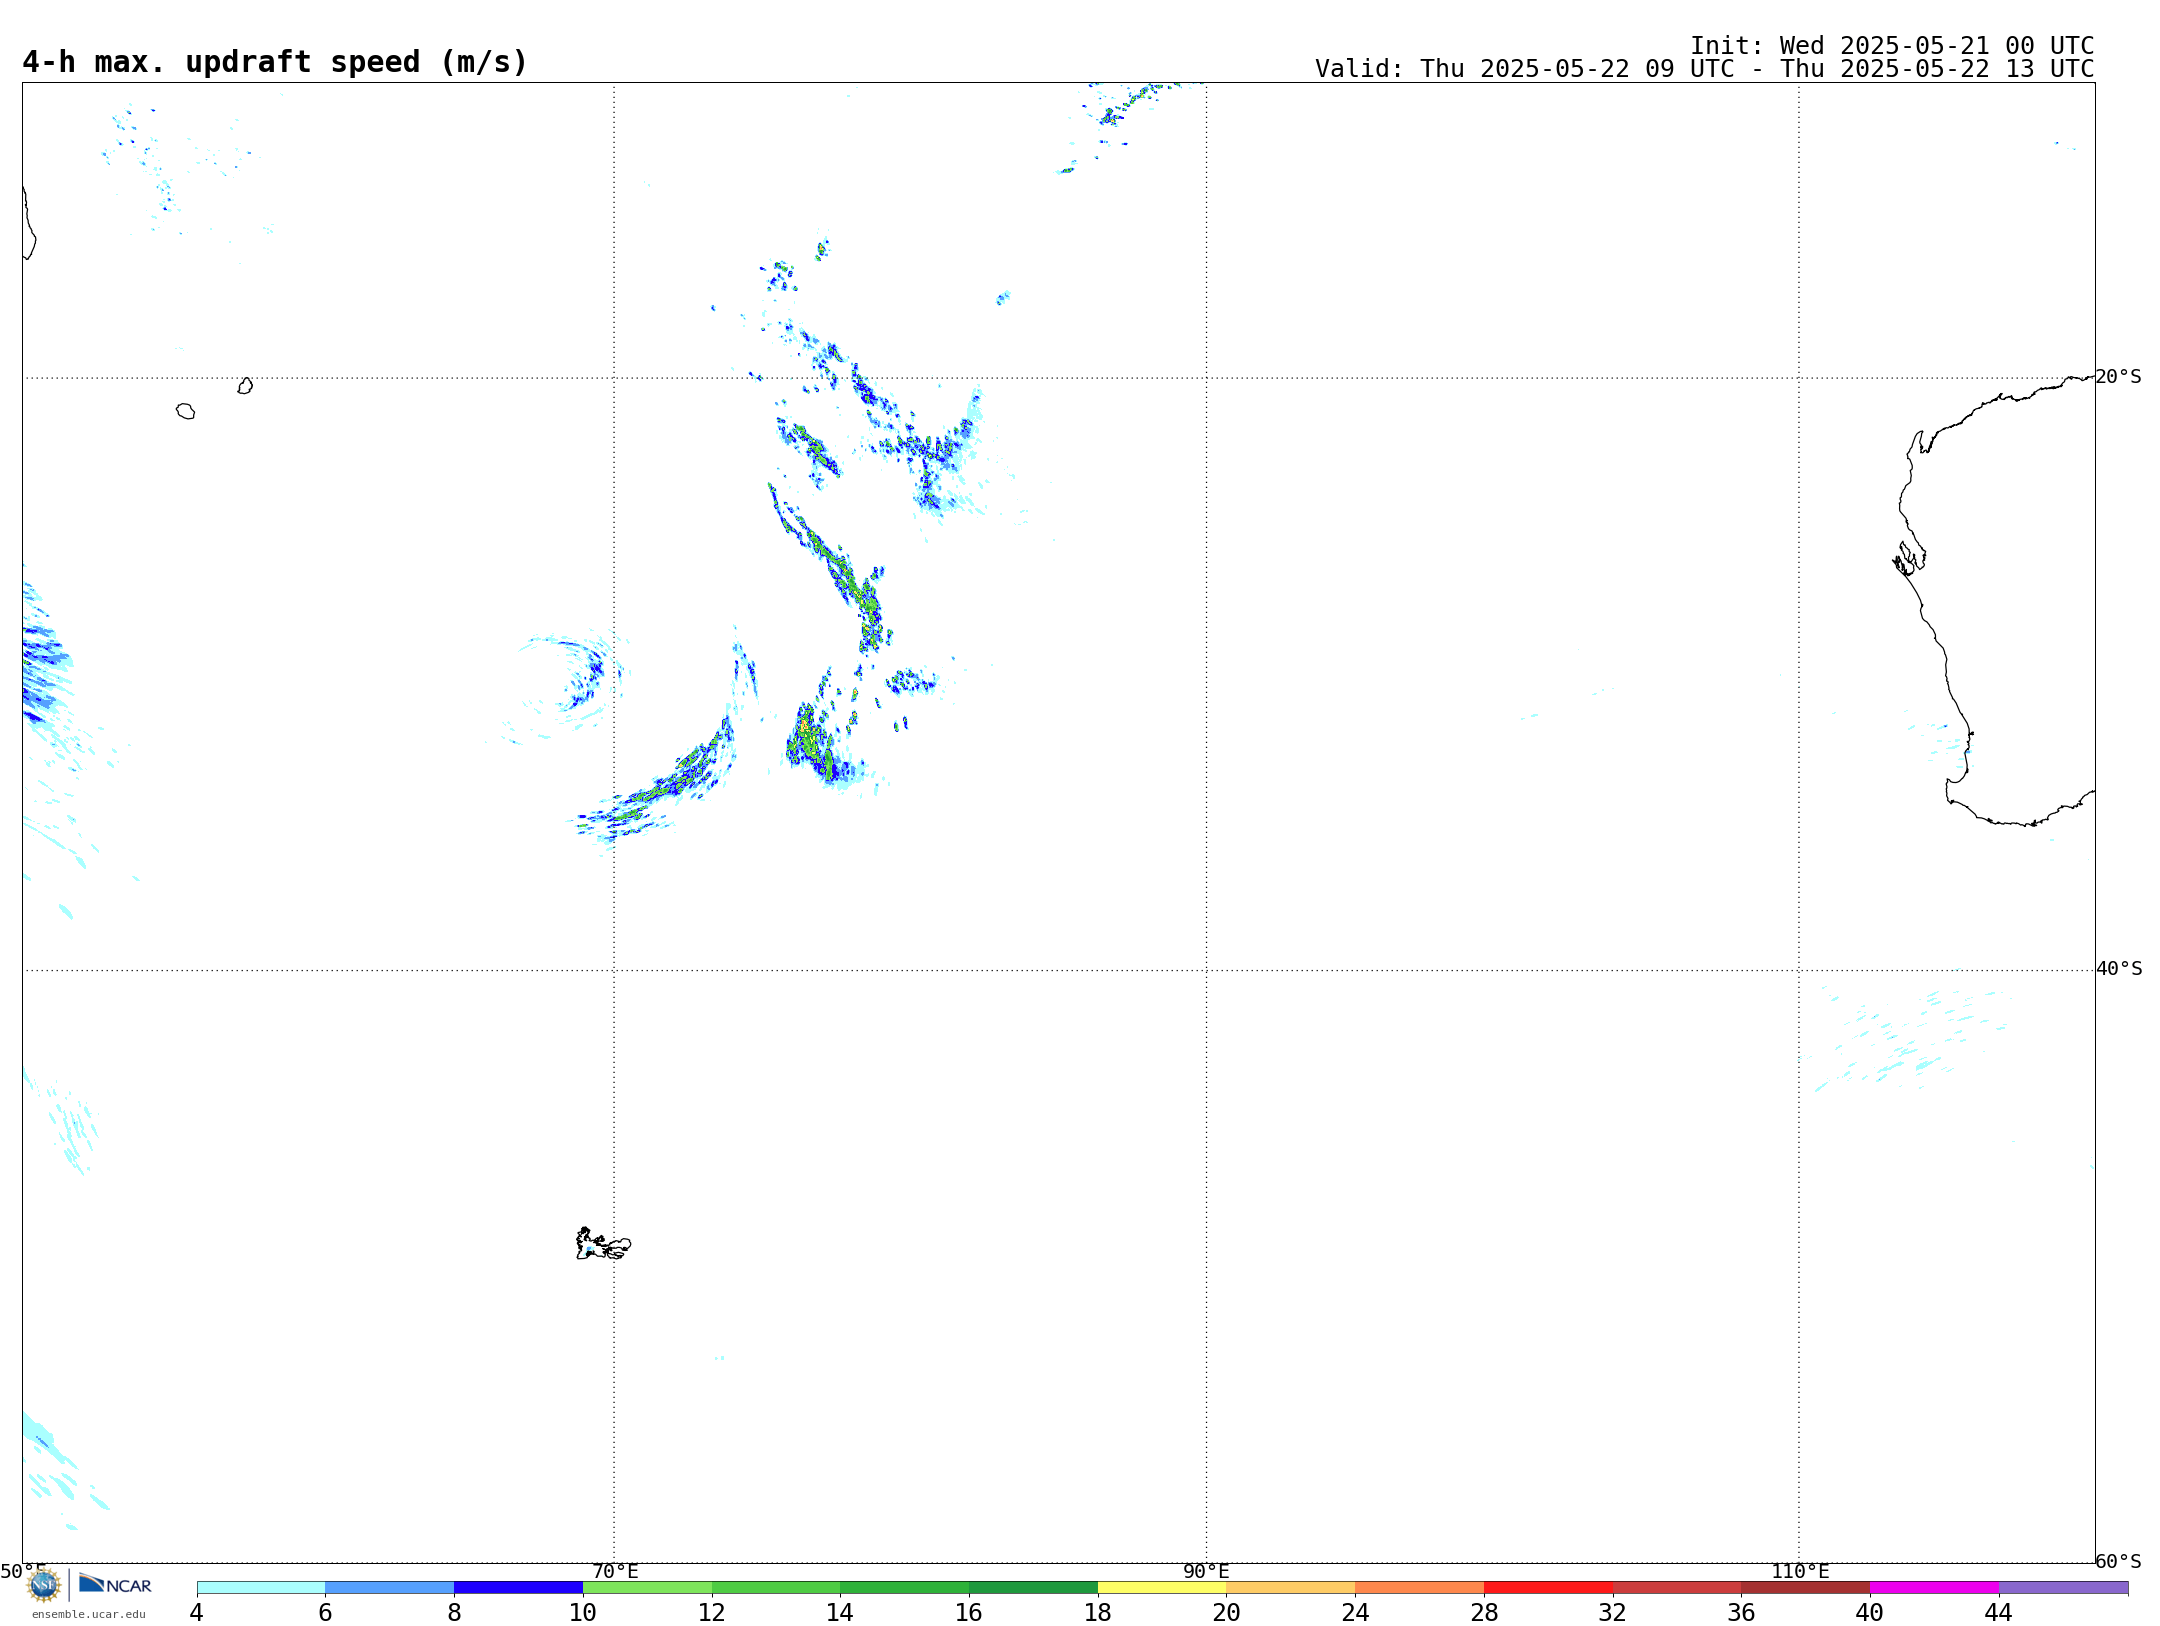Click the Madagascar coast outline at the left map edge

click(x=30, y=224)
